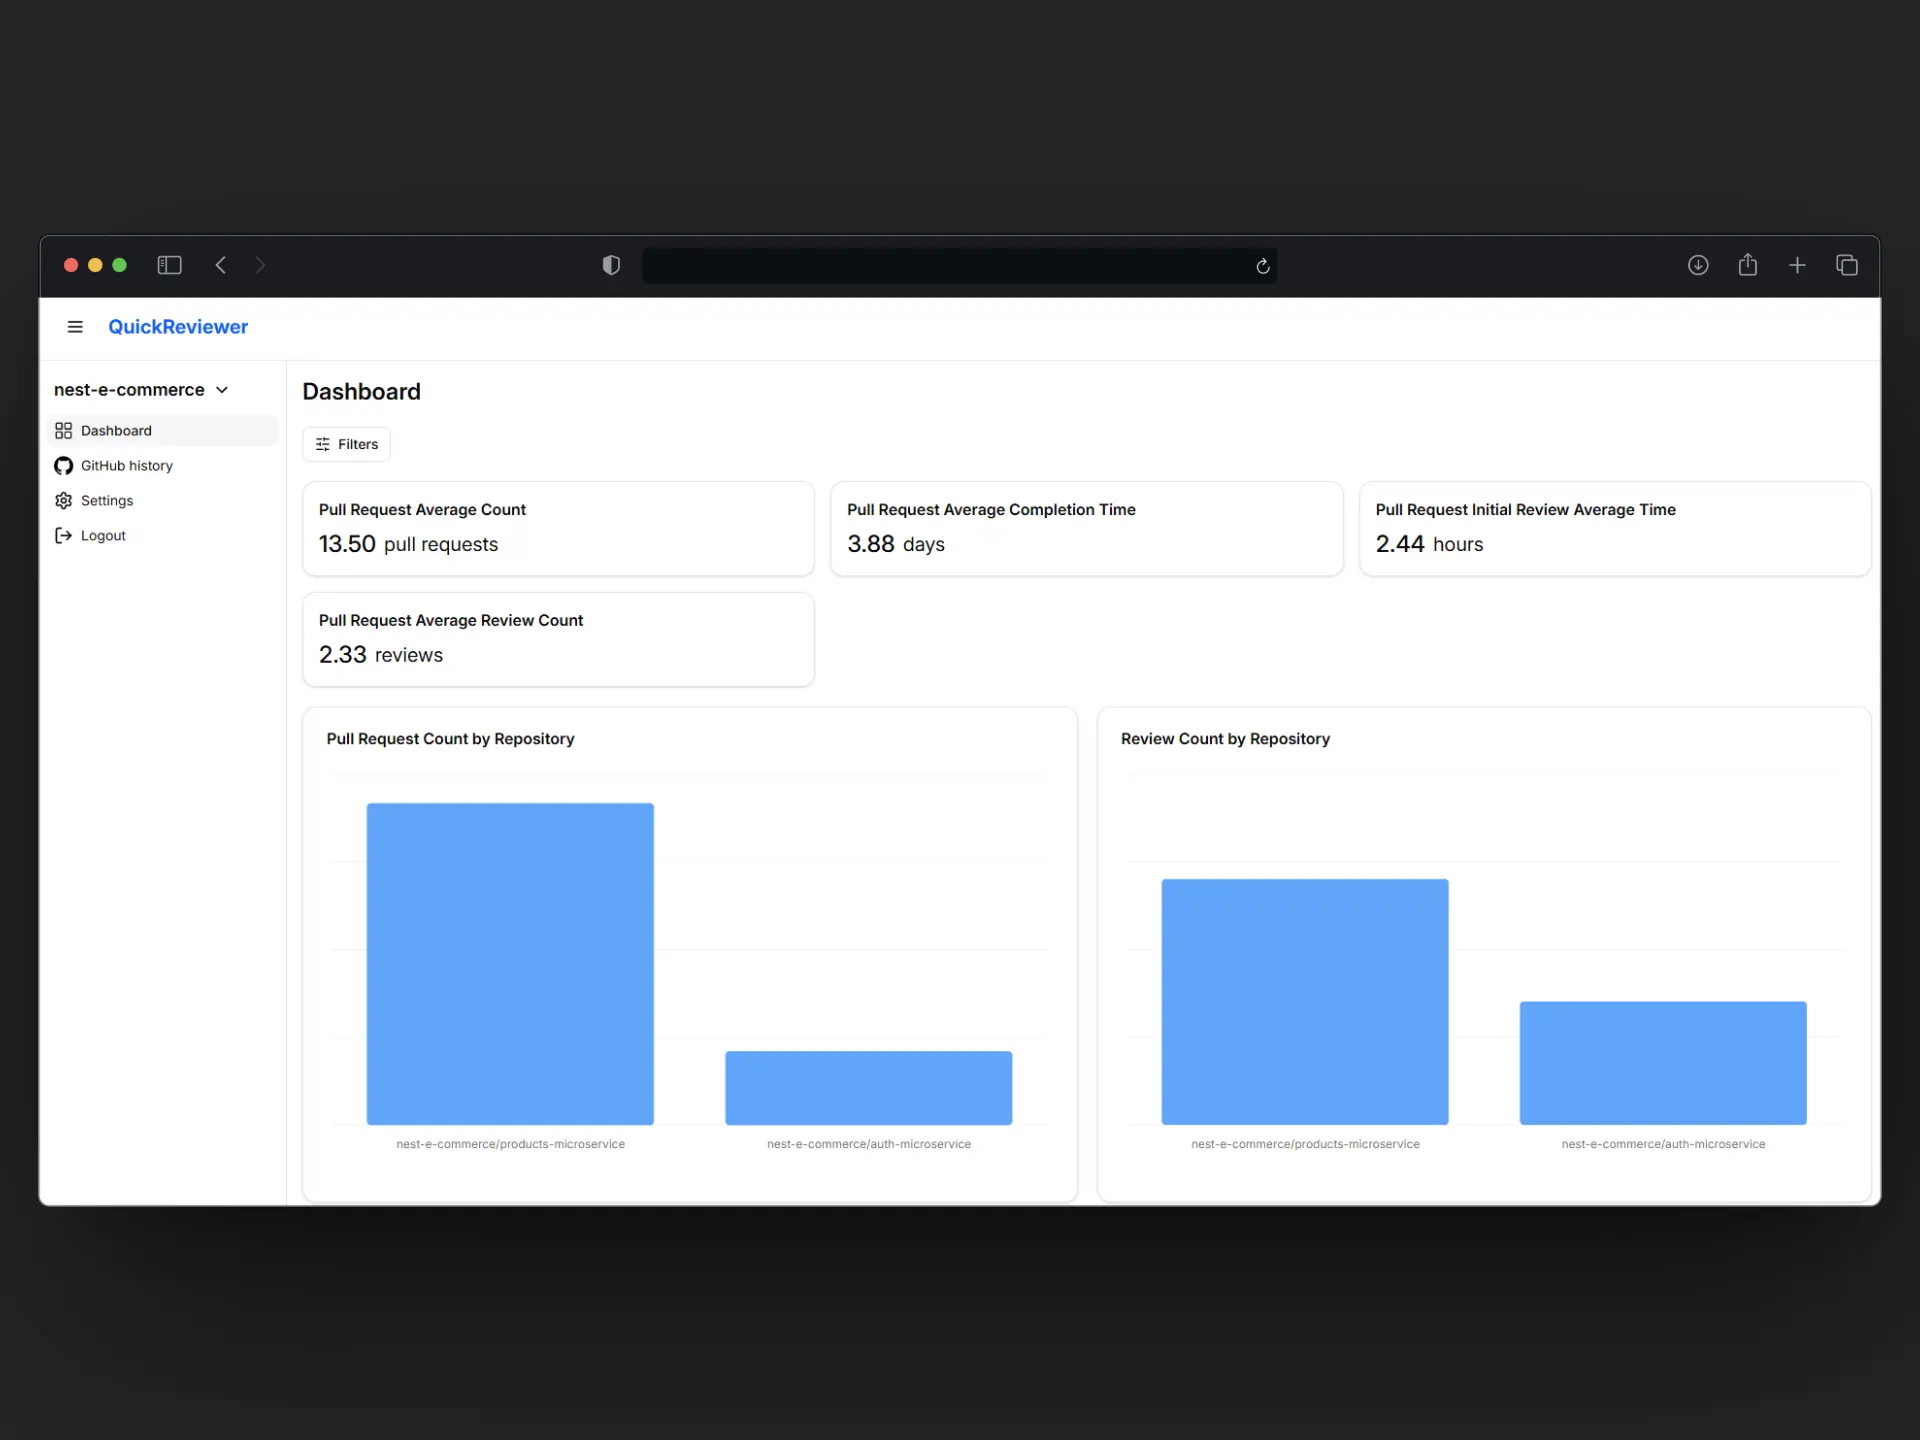This screenshot has height=1440, width=1920.
Task: Open a new tab with plus icon
Action: [x=1797, y=265]
